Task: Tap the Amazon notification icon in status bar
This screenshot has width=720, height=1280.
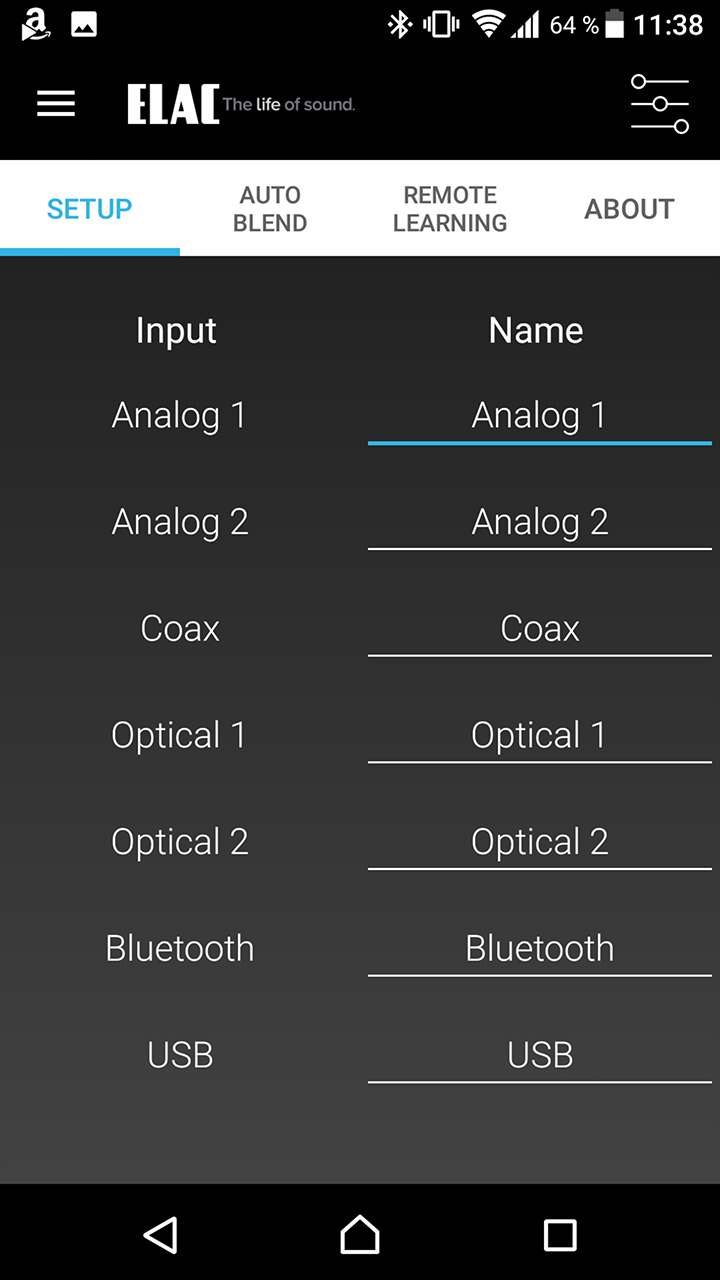Action: pyautogui.click(x=35, y=24)
